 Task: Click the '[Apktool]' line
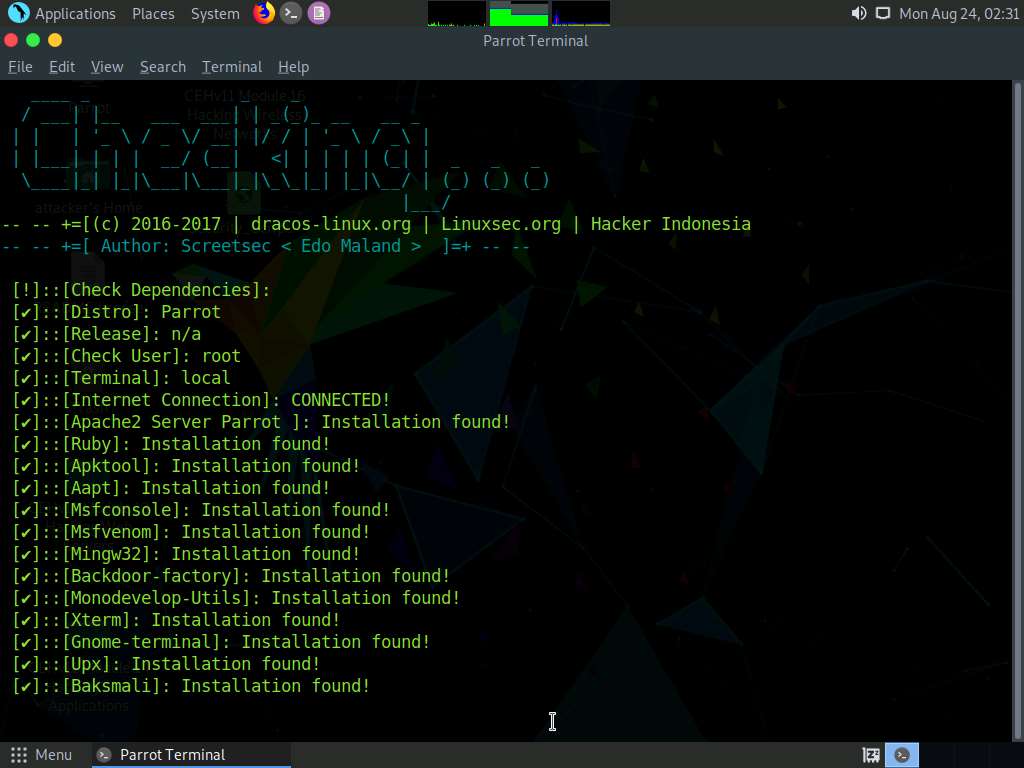(x=186, y=466)
